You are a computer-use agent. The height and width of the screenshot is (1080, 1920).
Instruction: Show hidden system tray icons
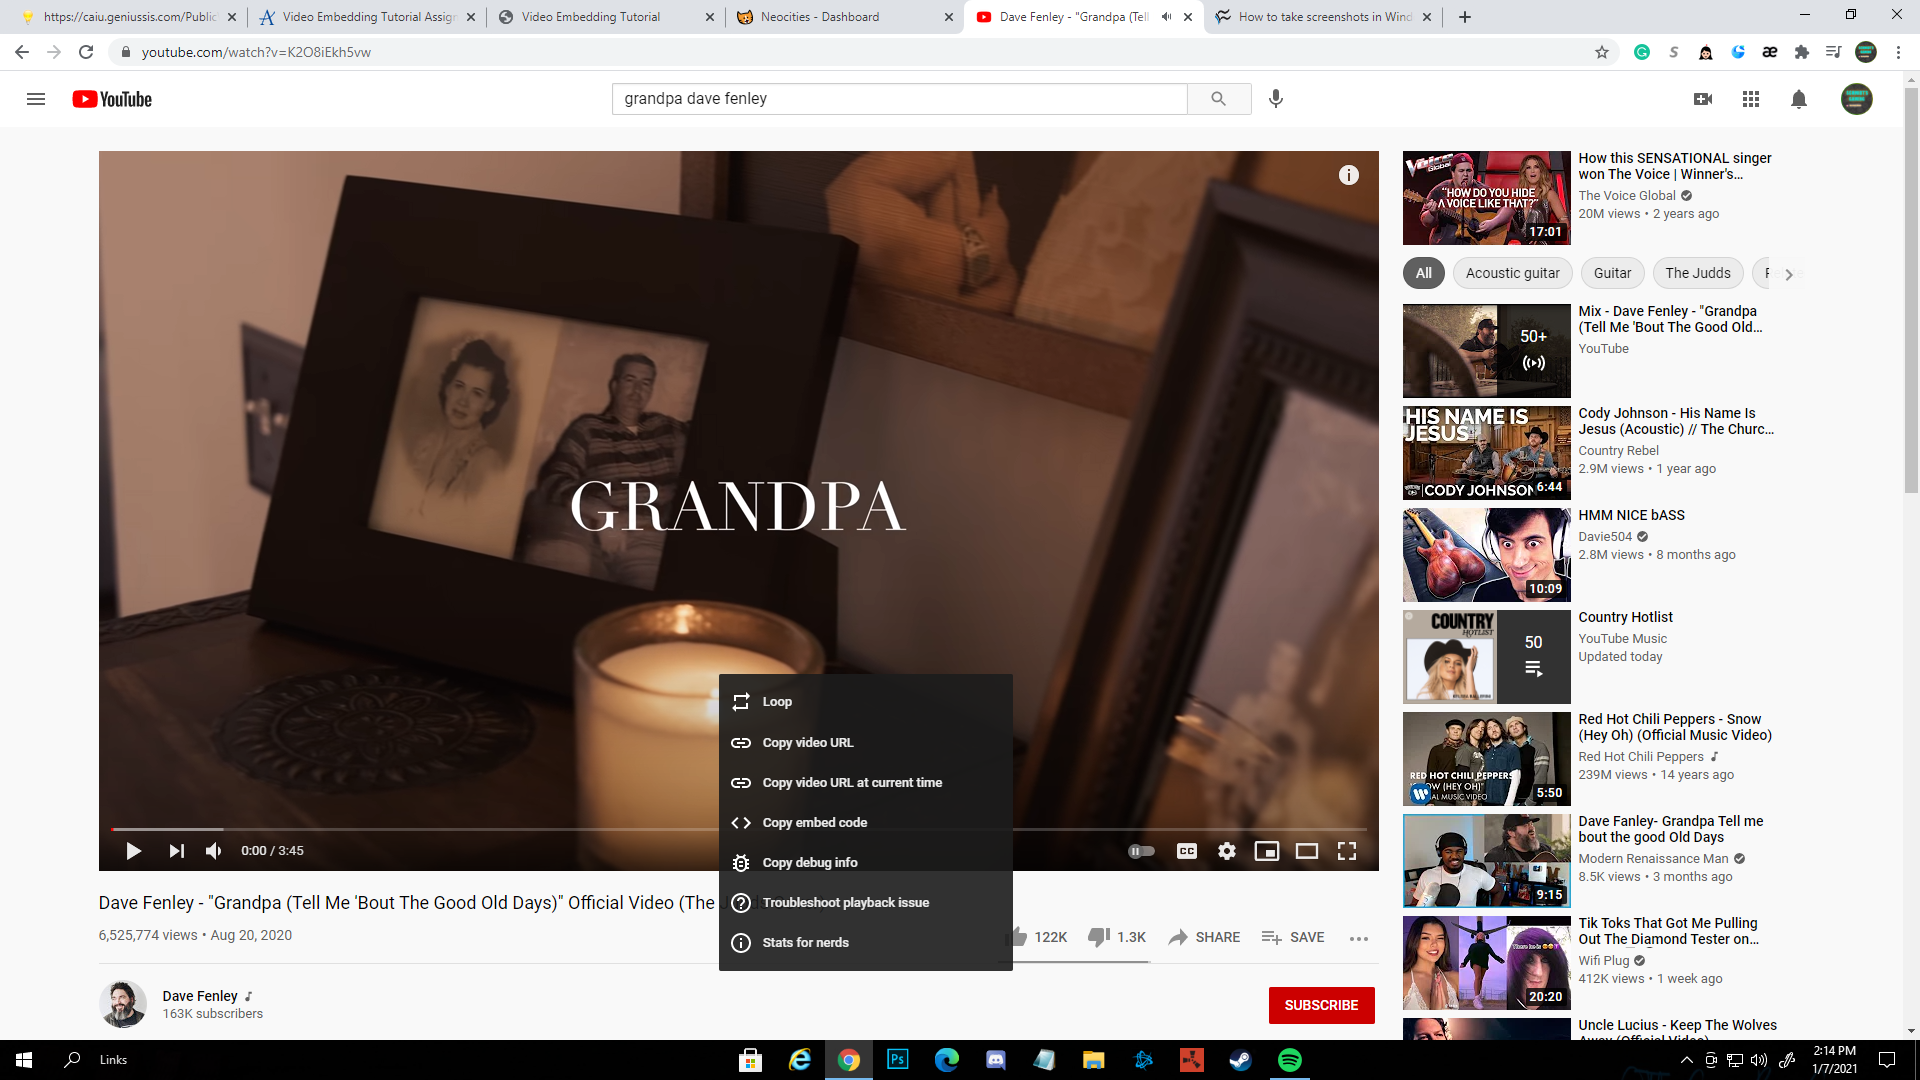1687,1060
